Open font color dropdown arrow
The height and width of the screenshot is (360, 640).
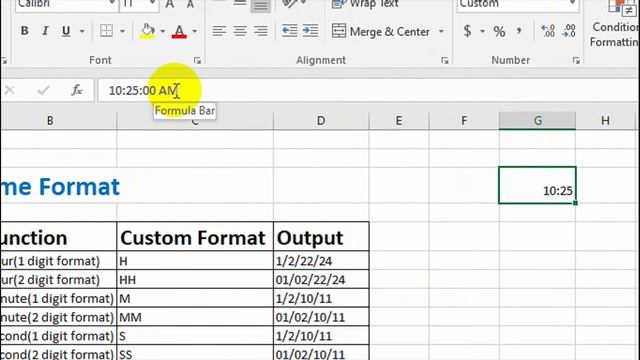(x=194, y=31)
